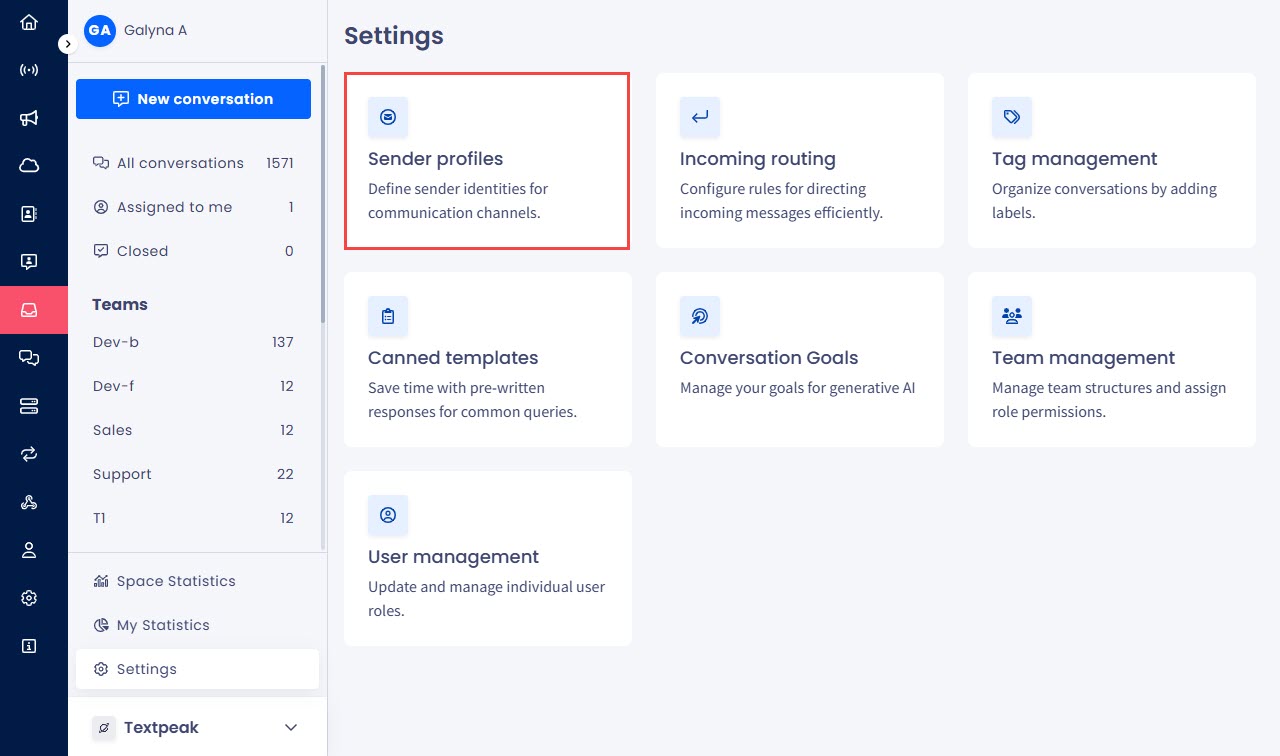Open the Home icon in the left rail
This screenshot has width=1280, height=756.
[29, 22]
